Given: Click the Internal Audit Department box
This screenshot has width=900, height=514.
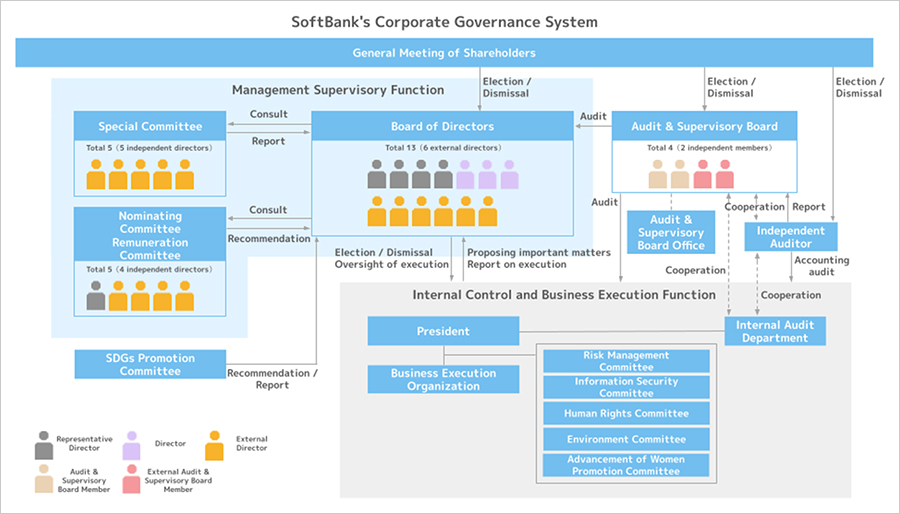Looking at the screenshot, I should click(x=775, y=331).
